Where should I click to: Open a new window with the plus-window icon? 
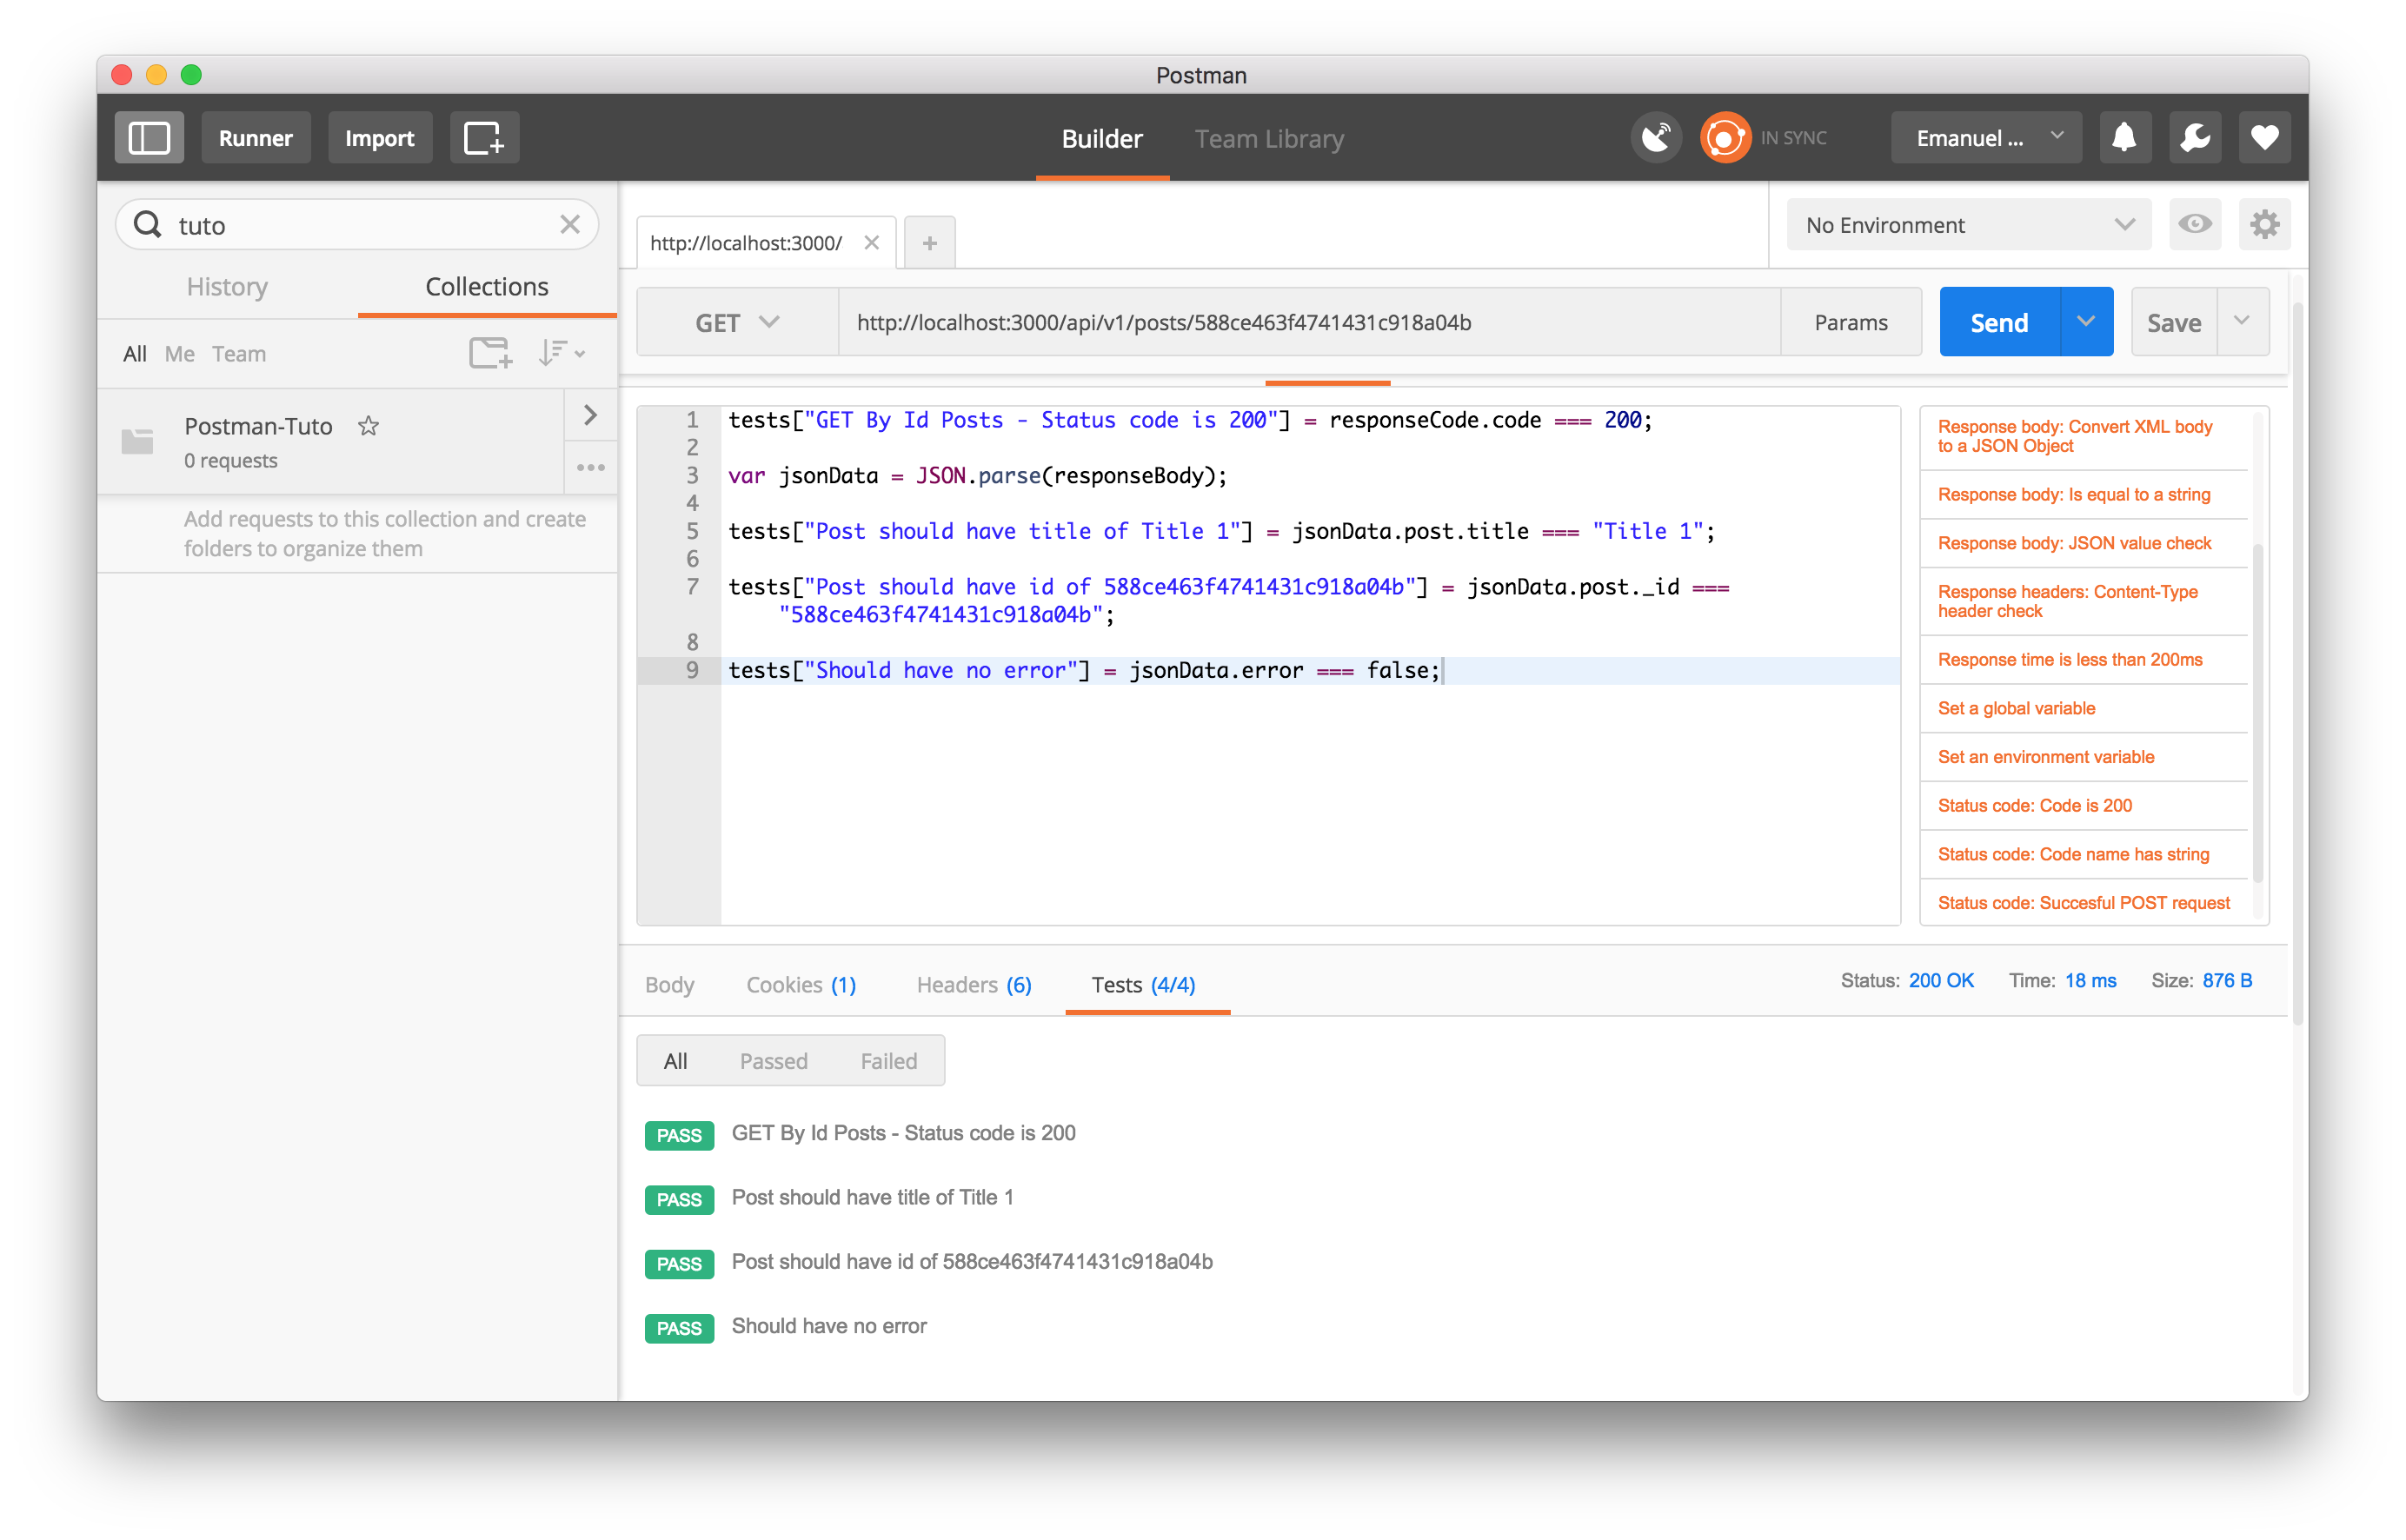pyautogui.click(x=484, y=138)
